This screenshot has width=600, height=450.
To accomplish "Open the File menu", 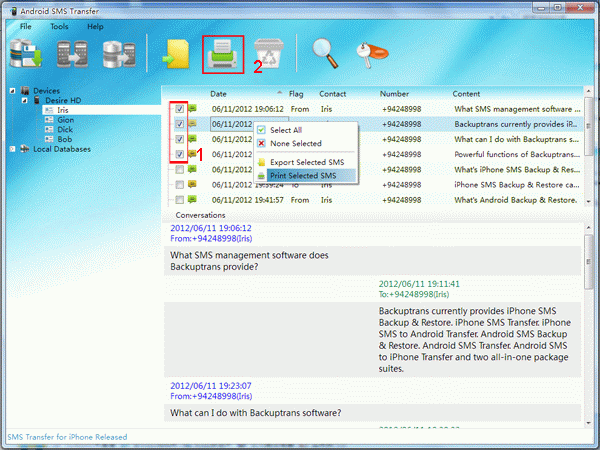I will pyautogui.click(x=26, y=26).
